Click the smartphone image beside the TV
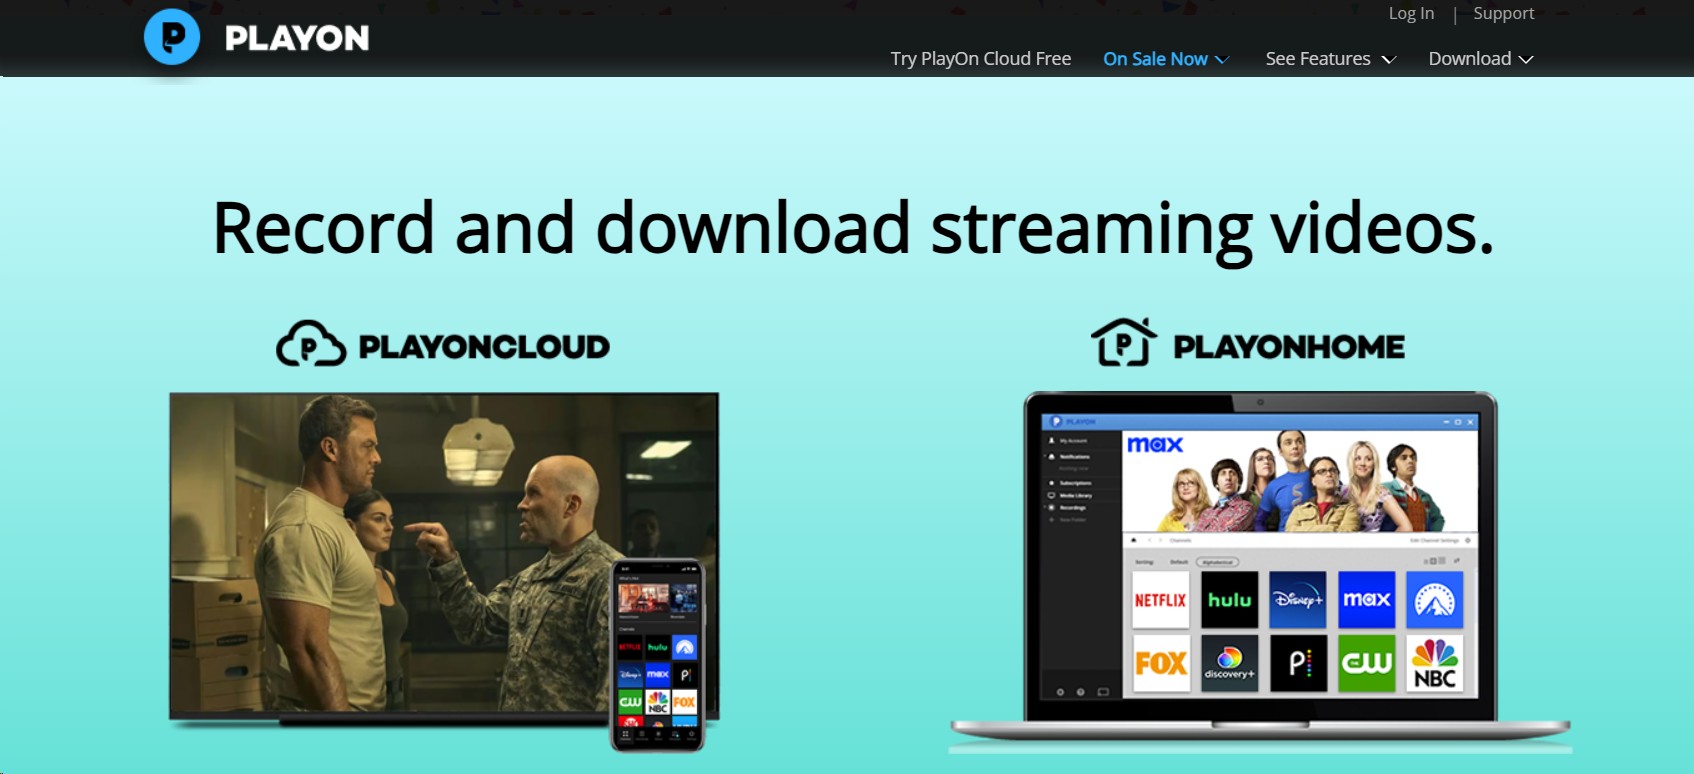1694x774 pixels. point(658,655)
